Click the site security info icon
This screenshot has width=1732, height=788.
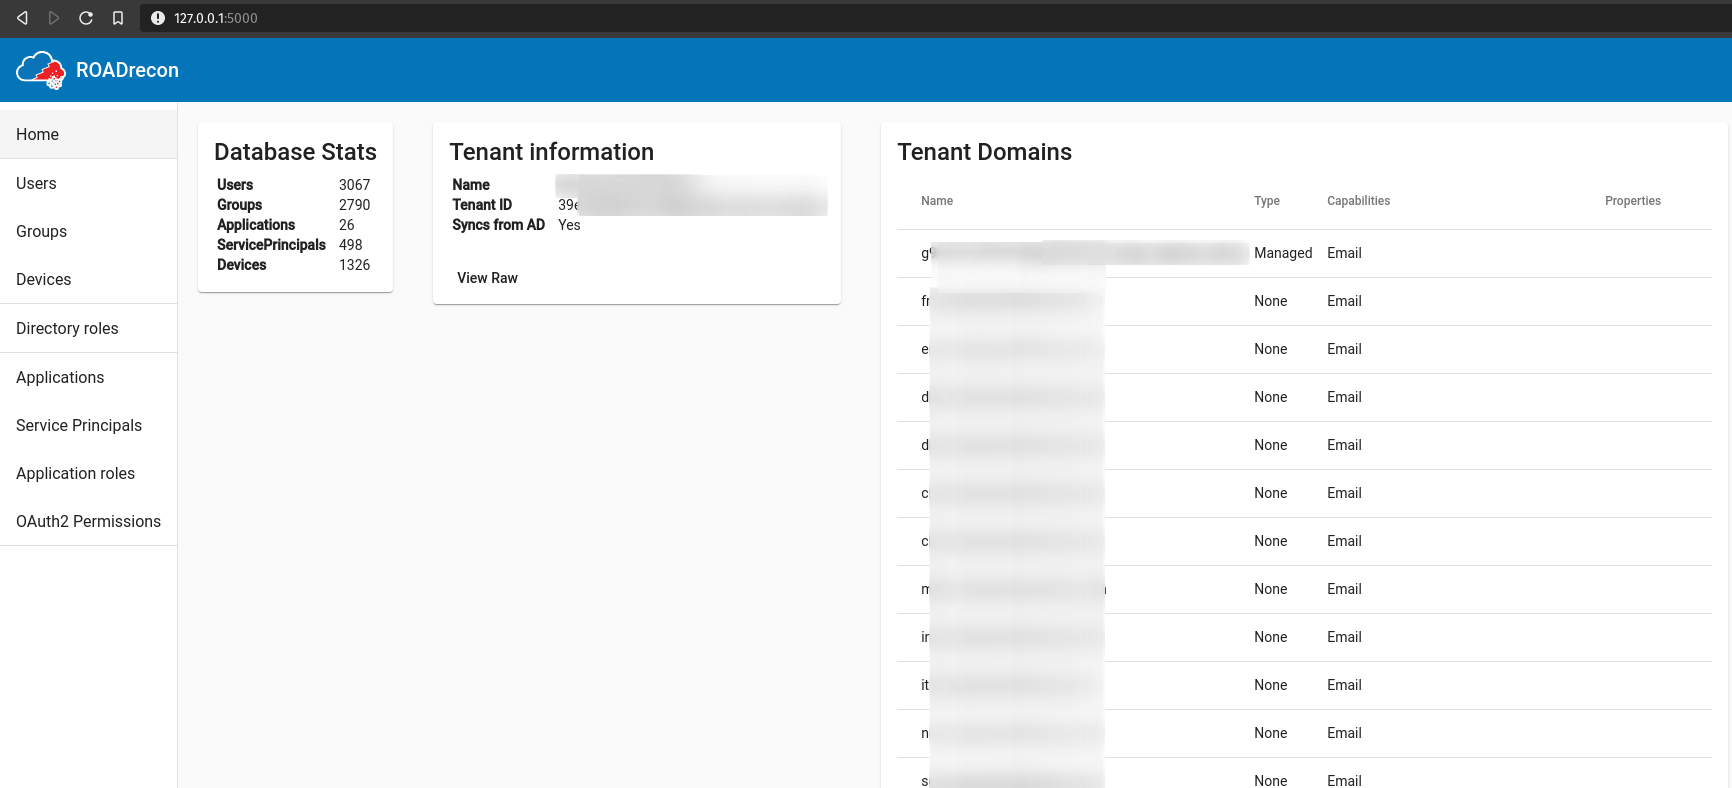click(x=157, y=18)
